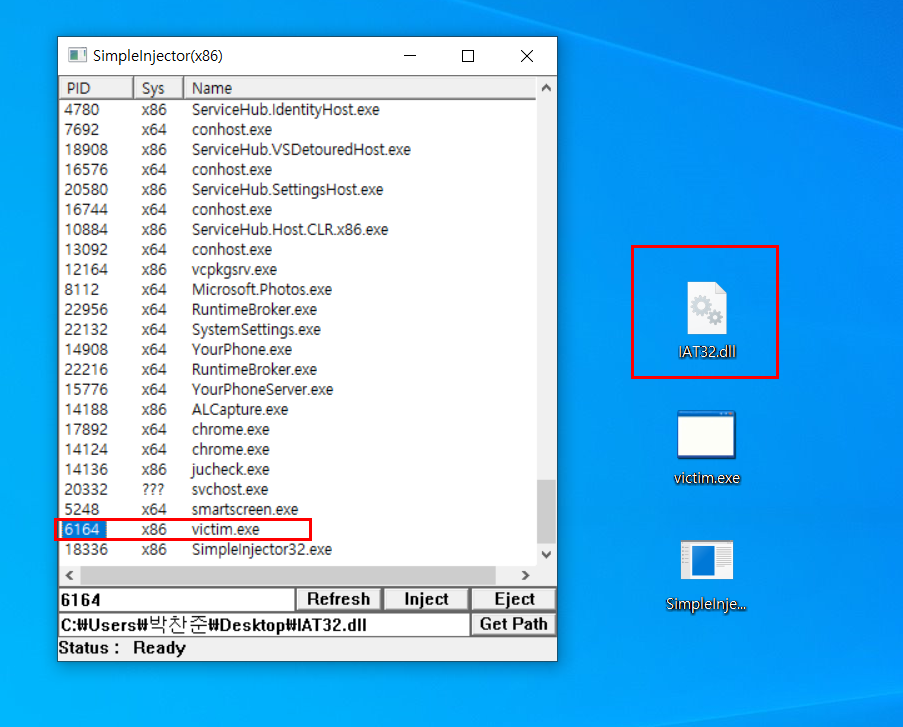Maximize the SimpleInjector window

tap(468, 56)
